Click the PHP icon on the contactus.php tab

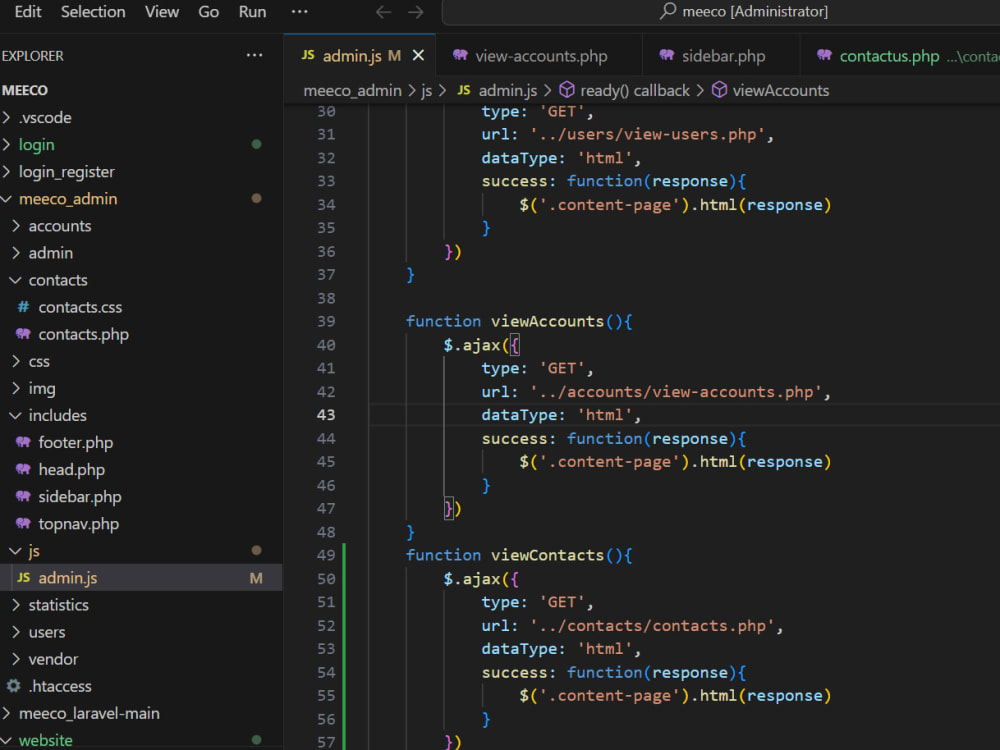(824, 55)
